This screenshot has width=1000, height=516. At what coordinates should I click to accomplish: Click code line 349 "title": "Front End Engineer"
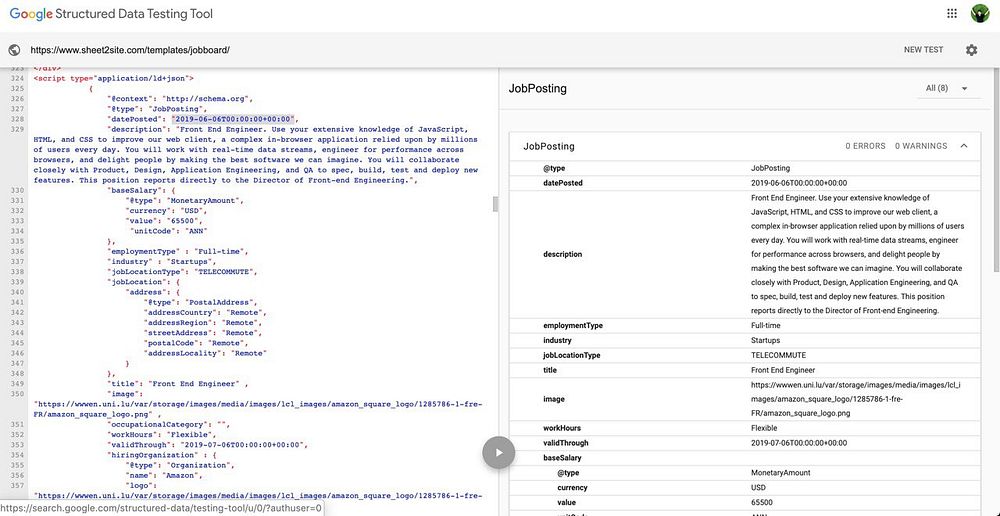177,384
